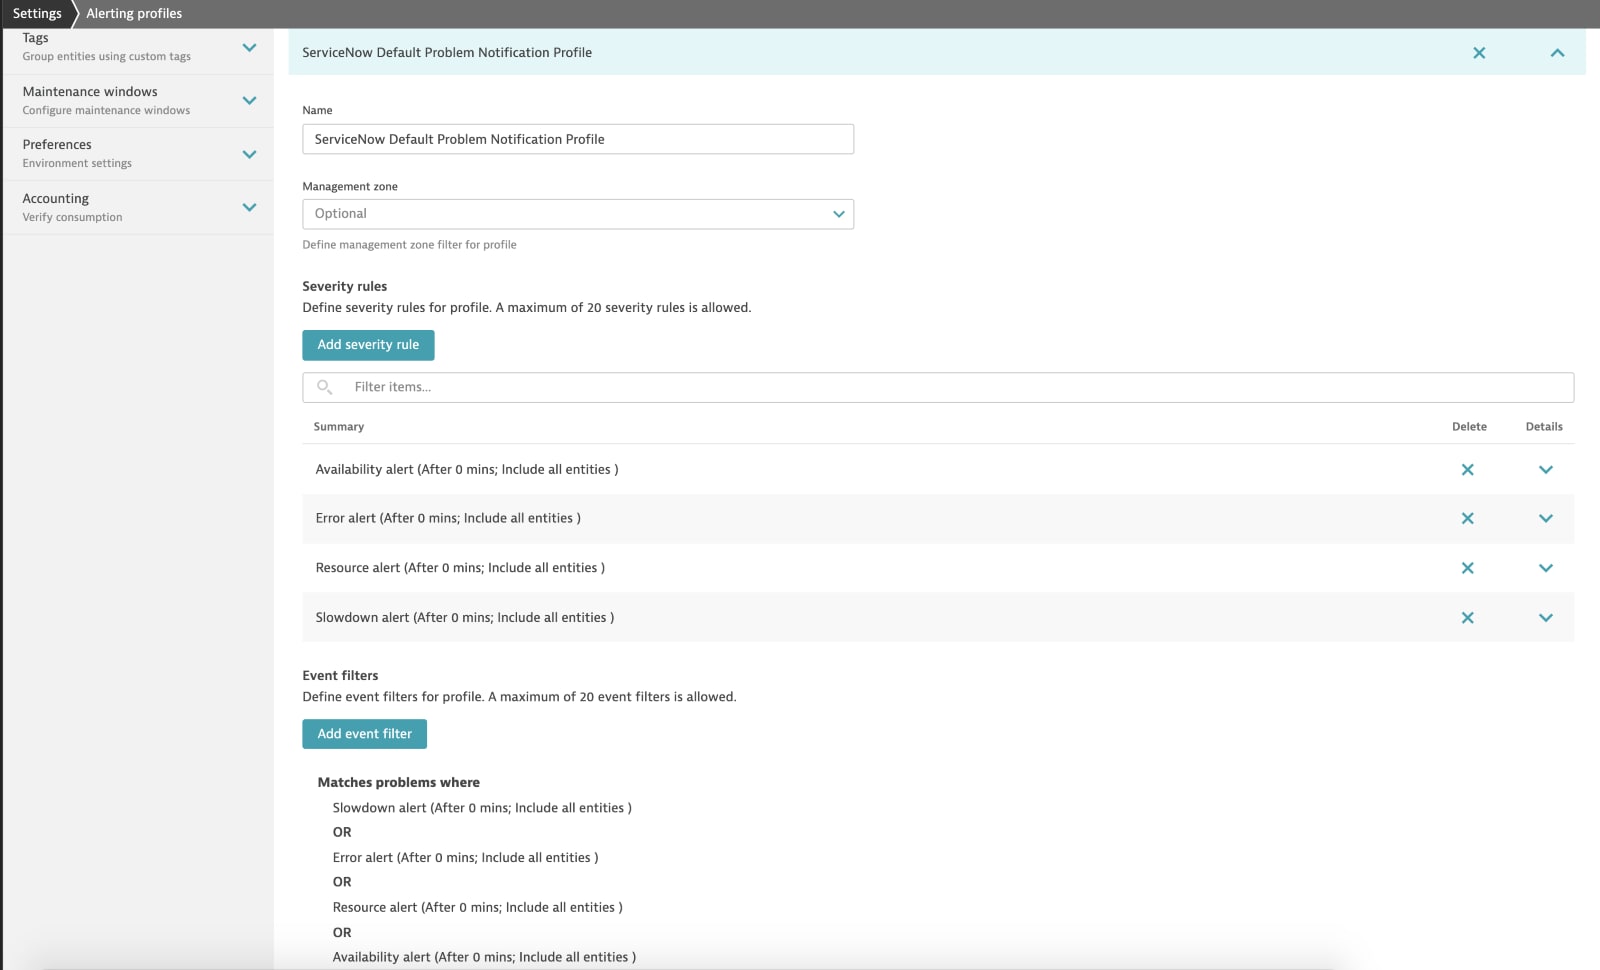Click the Delete column header
The height and width of the screenshot is (970, 1600).
click(x=1469, y=427)
